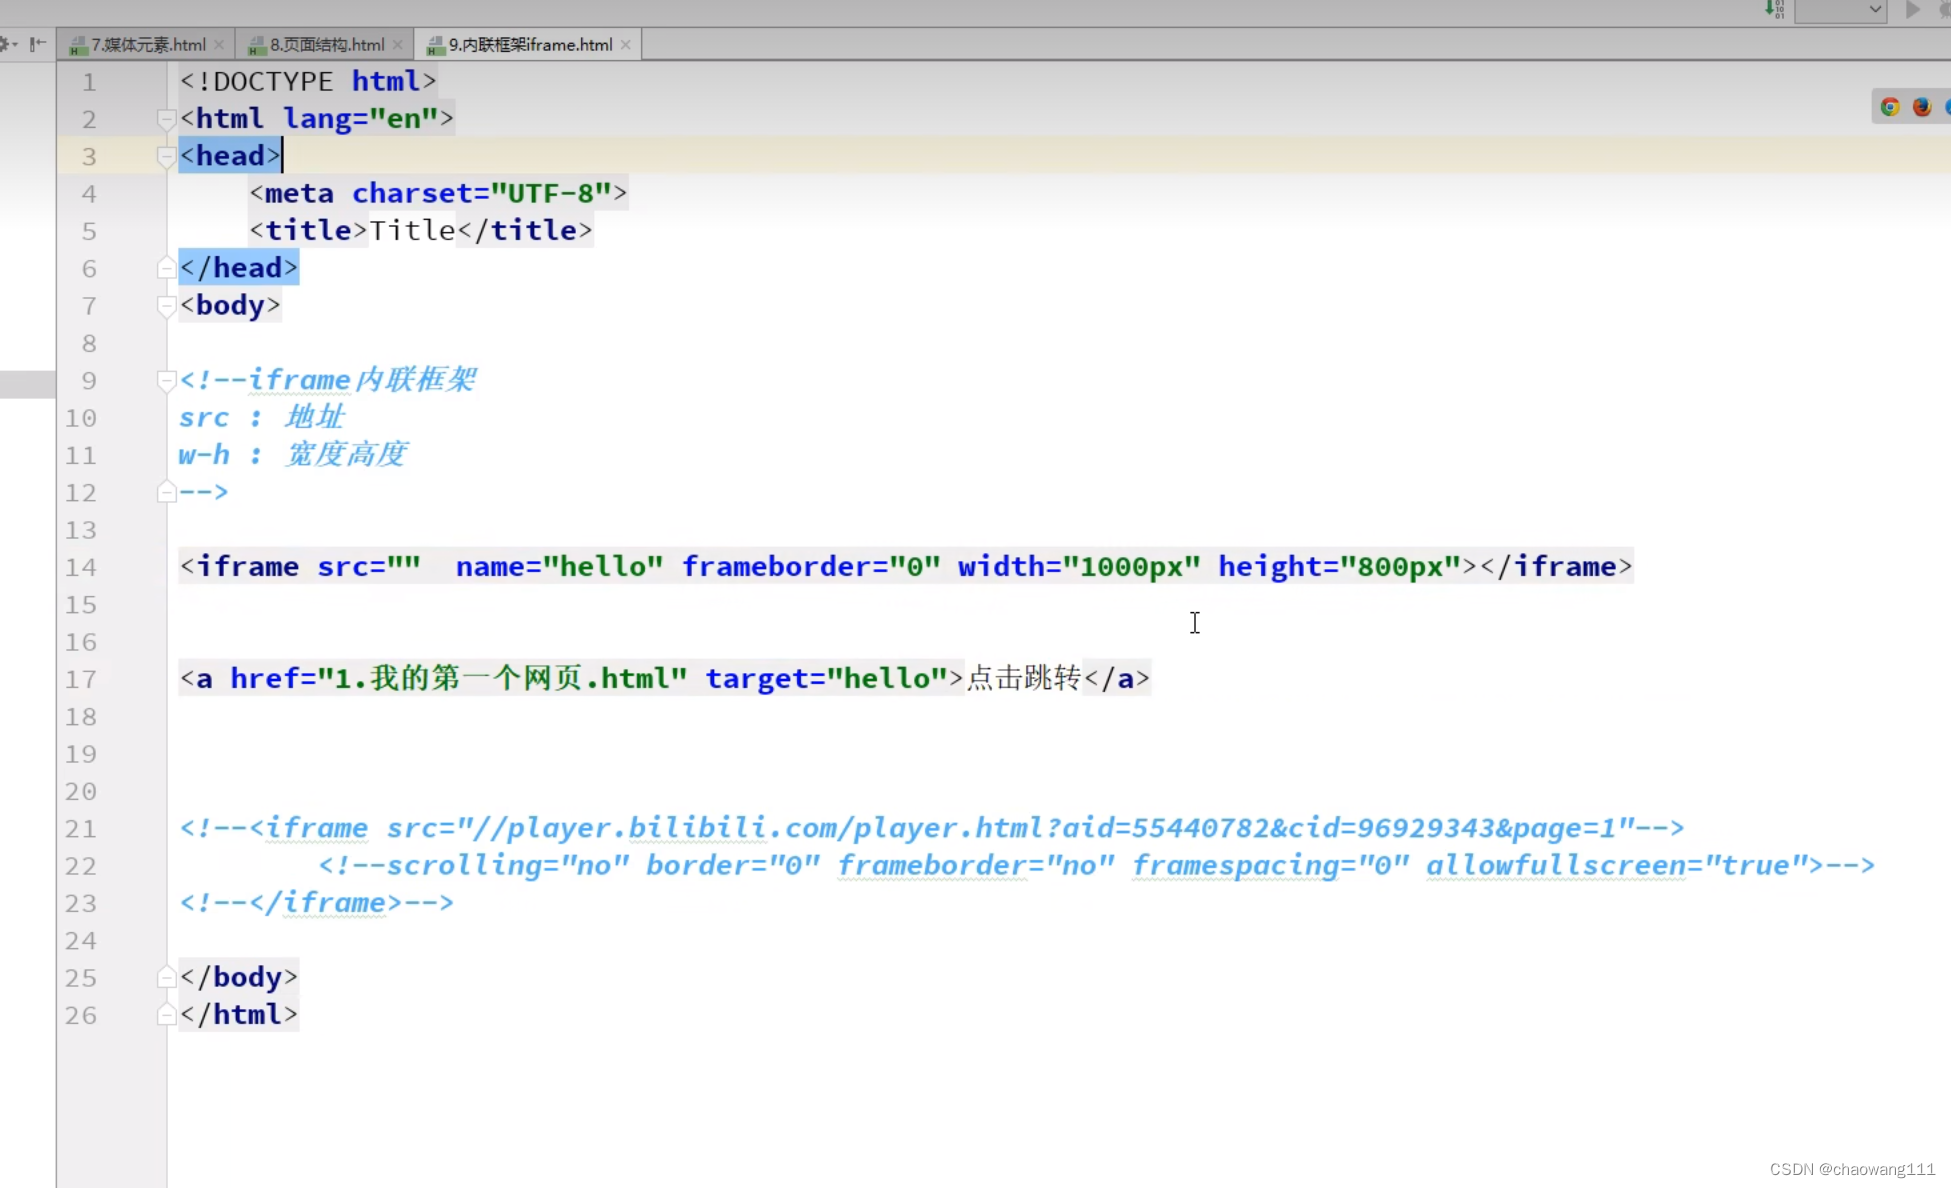This screenshot has width=1951, height=1188.
Task: Click the HTML file icon on 7.媒体元素.html tab
Action: tap(78, 44)
